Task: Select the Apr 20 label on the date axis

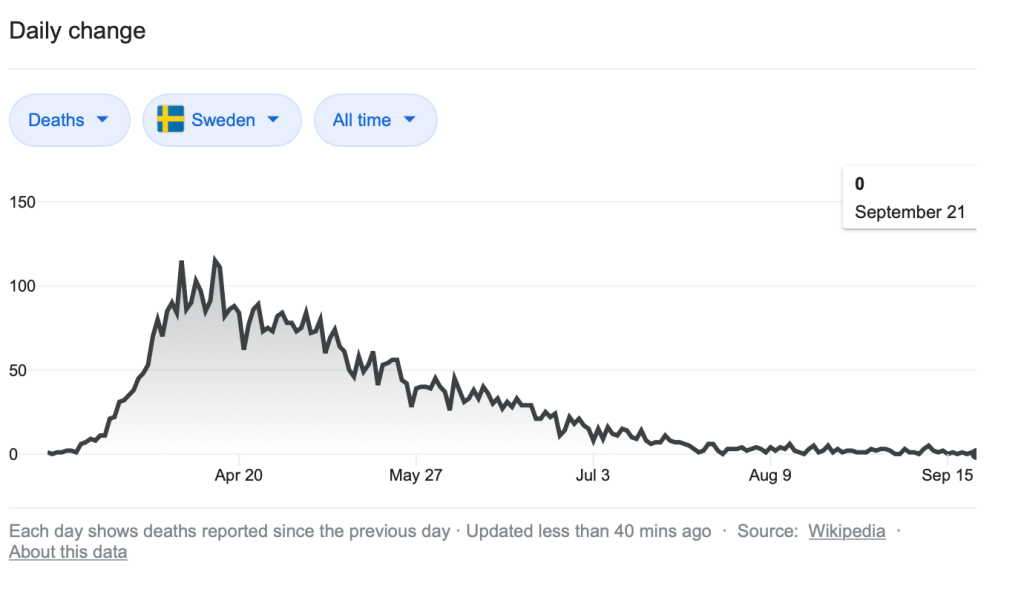Action: [x=239, y=475]
